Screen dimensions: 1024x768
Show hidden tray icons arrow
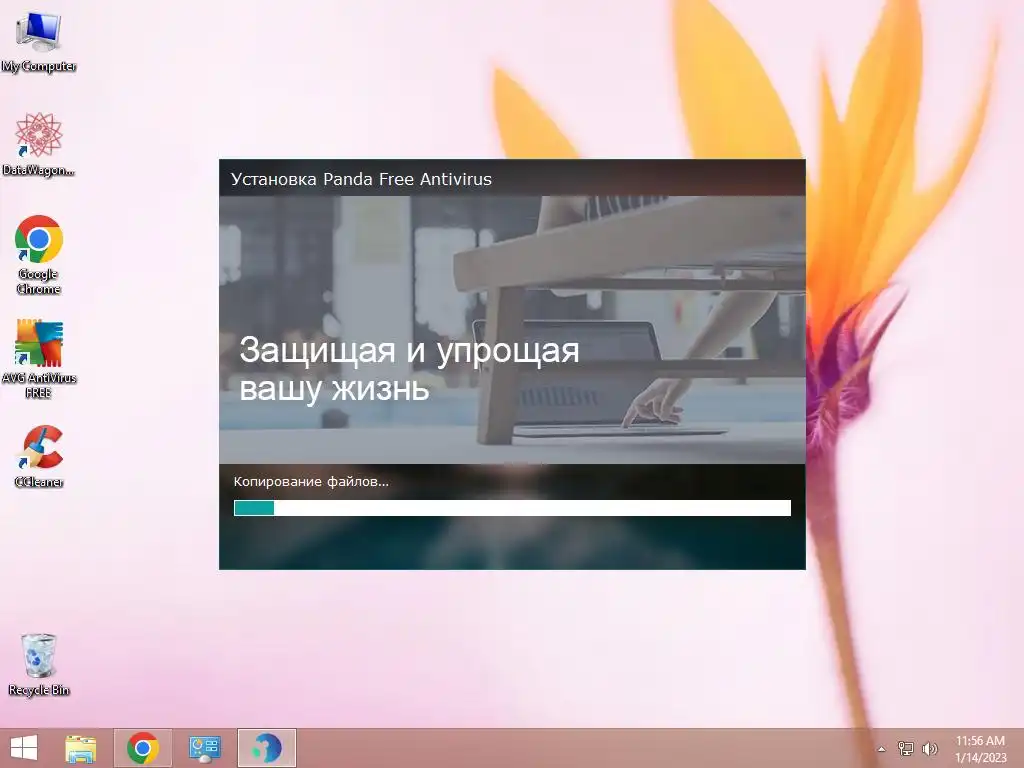point(882,749)
